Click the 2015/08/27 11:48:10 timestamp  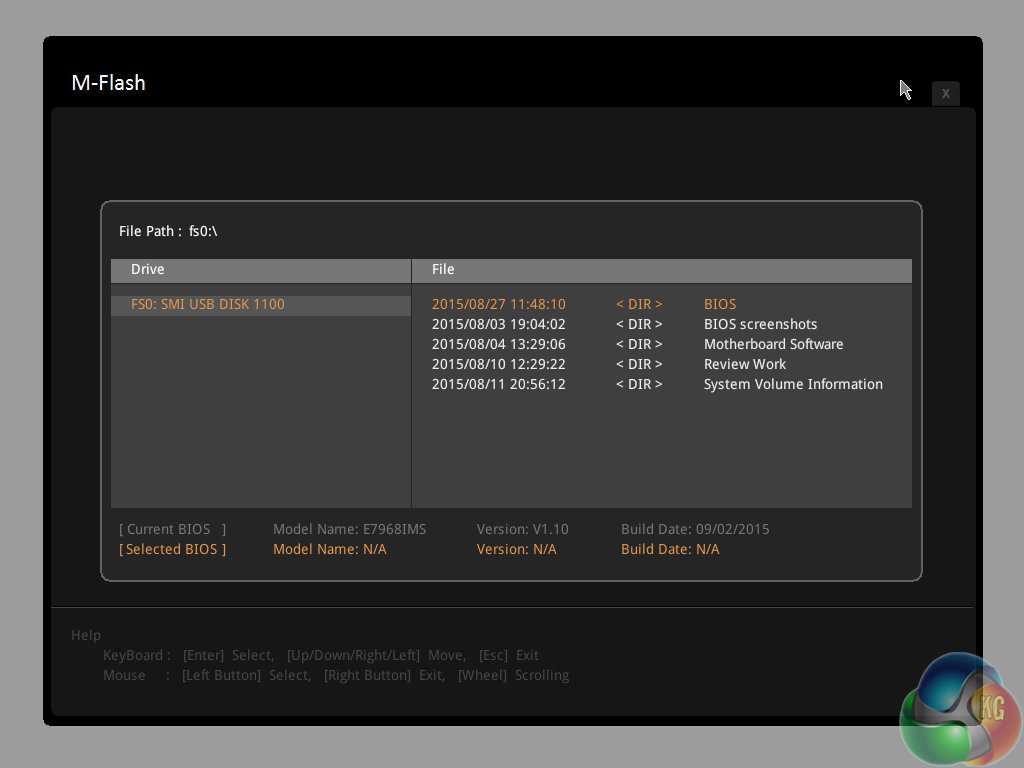[x=498, y=304]
